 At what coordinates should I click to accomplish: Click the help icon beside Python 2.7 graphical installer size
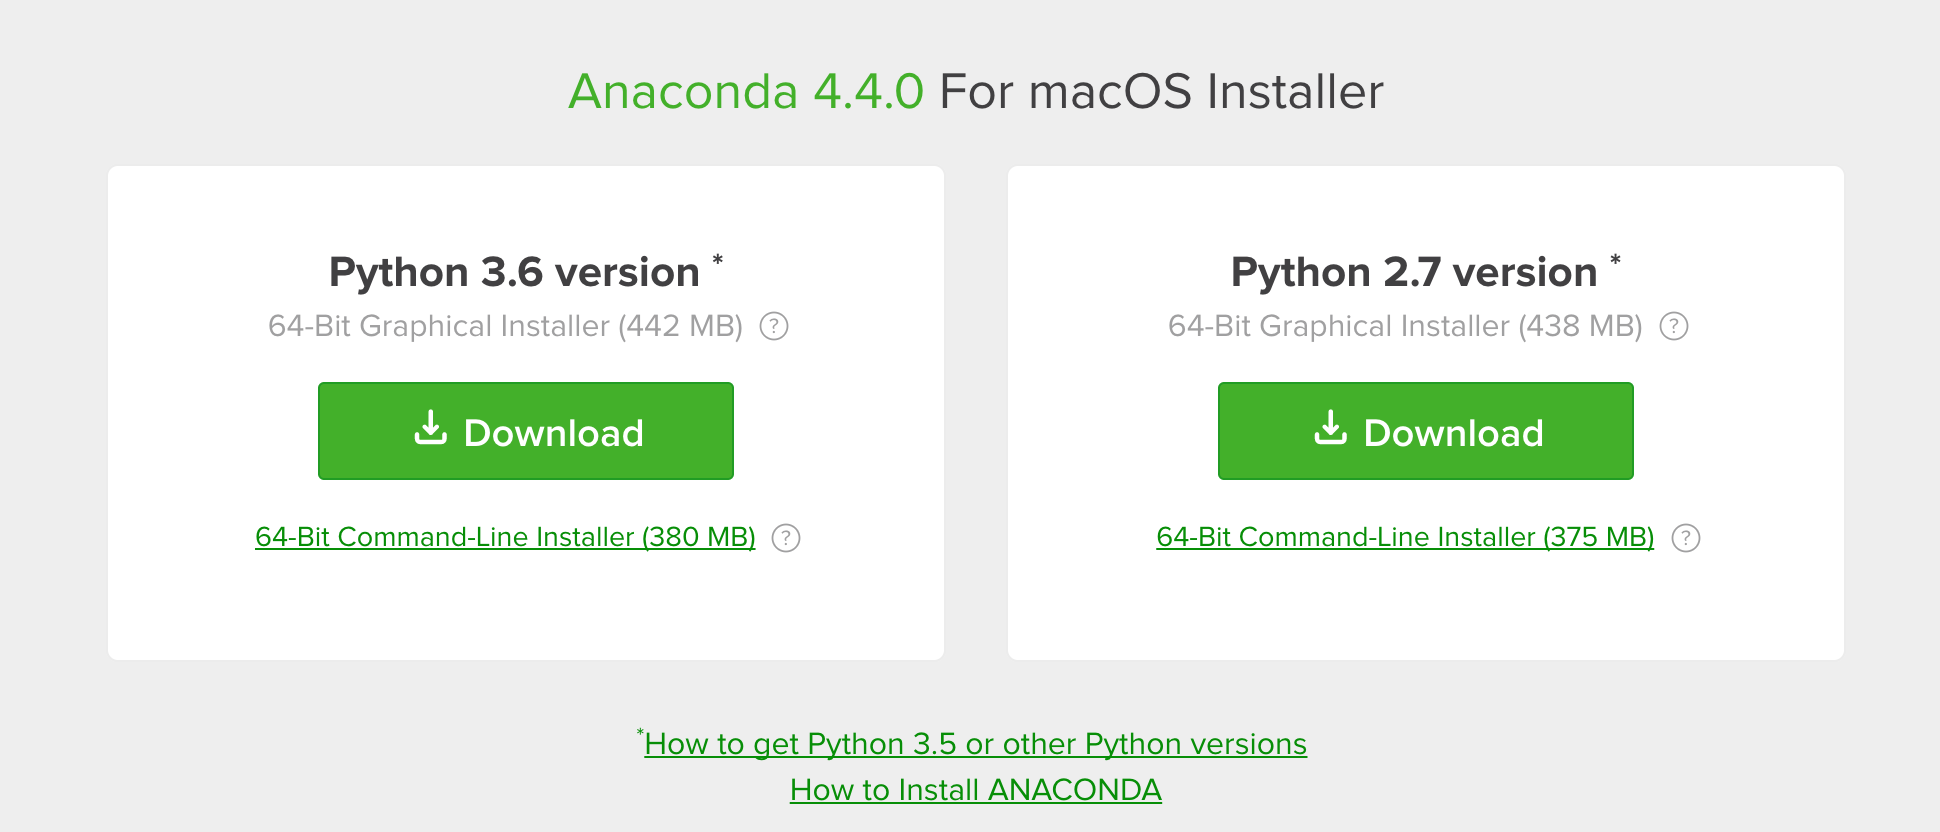[1676, 326]
